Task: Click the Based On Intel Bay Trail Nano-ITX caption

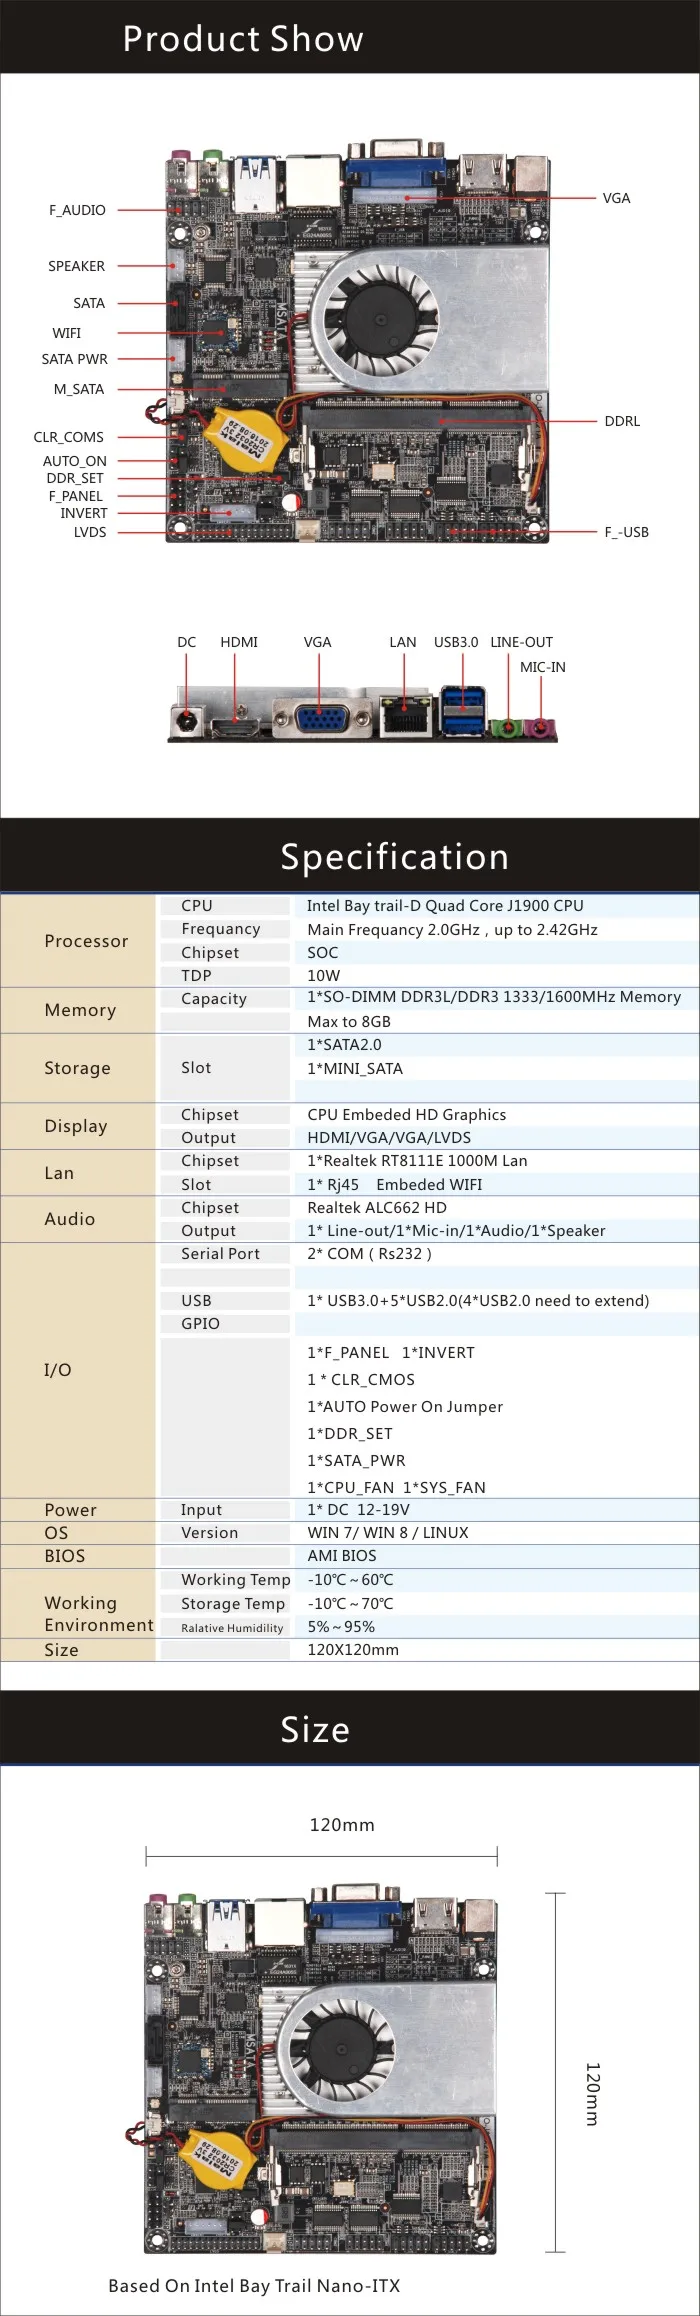Action: pos(254,2286)
